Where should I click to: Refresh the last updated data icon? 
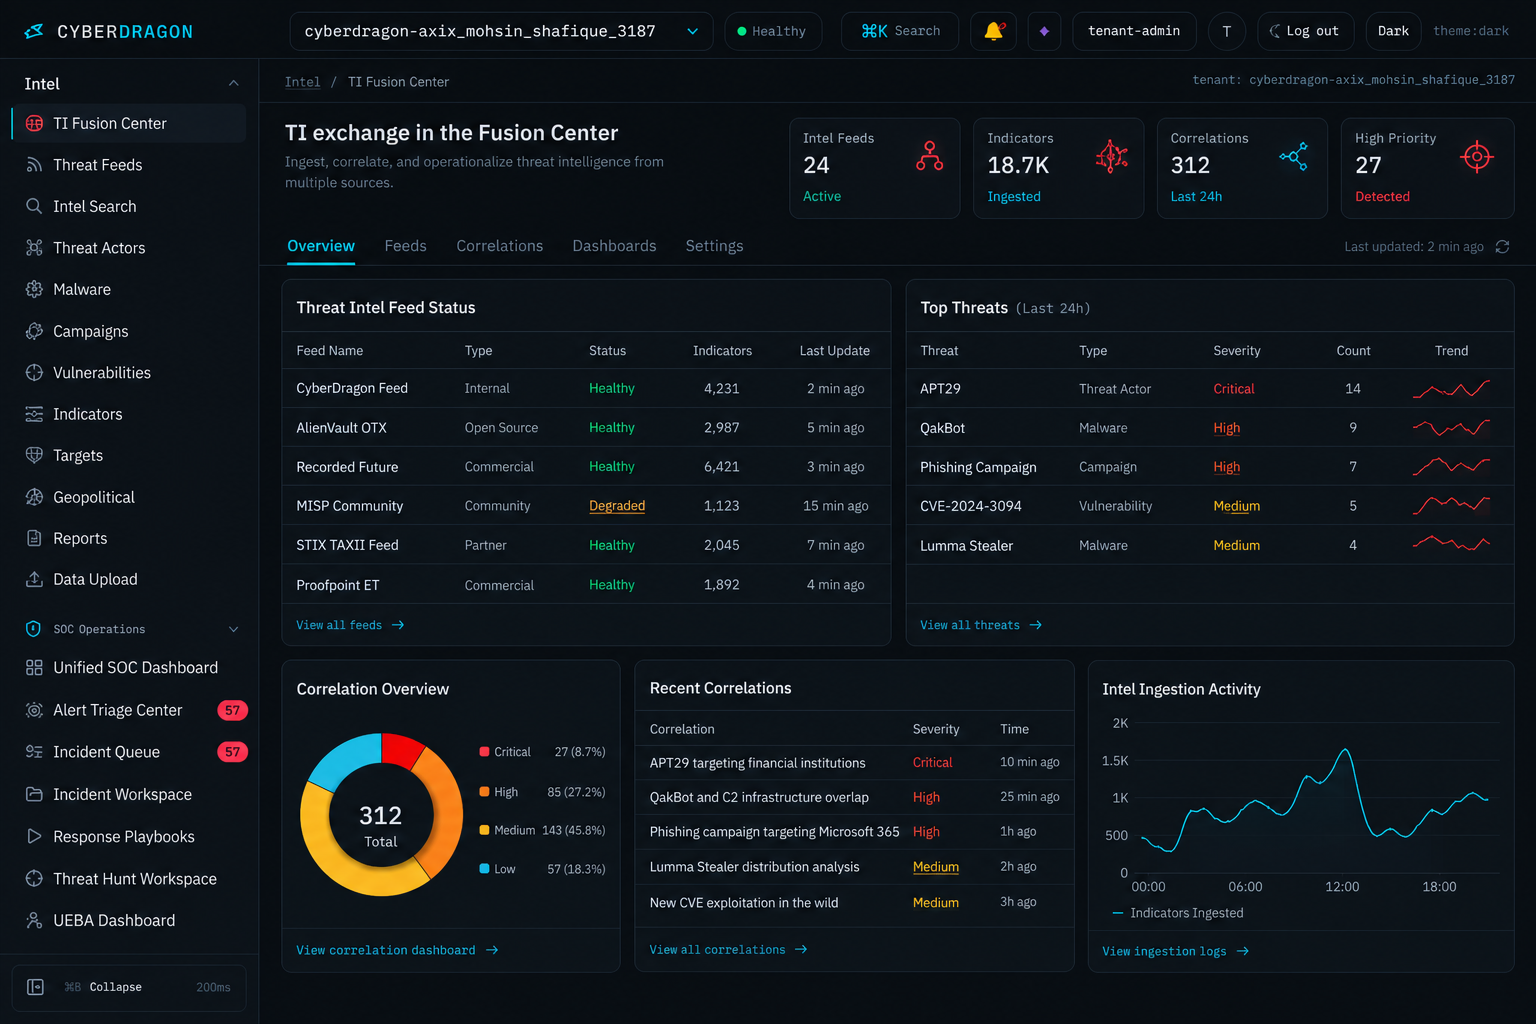(1502, 247)
